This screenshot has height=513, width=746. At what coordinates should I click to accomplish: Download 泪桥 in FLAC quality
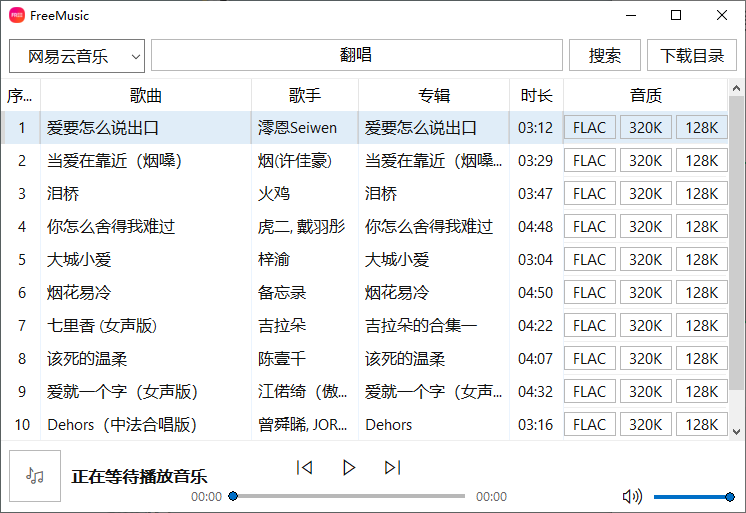pyautogui.click(x=589, y=193)
